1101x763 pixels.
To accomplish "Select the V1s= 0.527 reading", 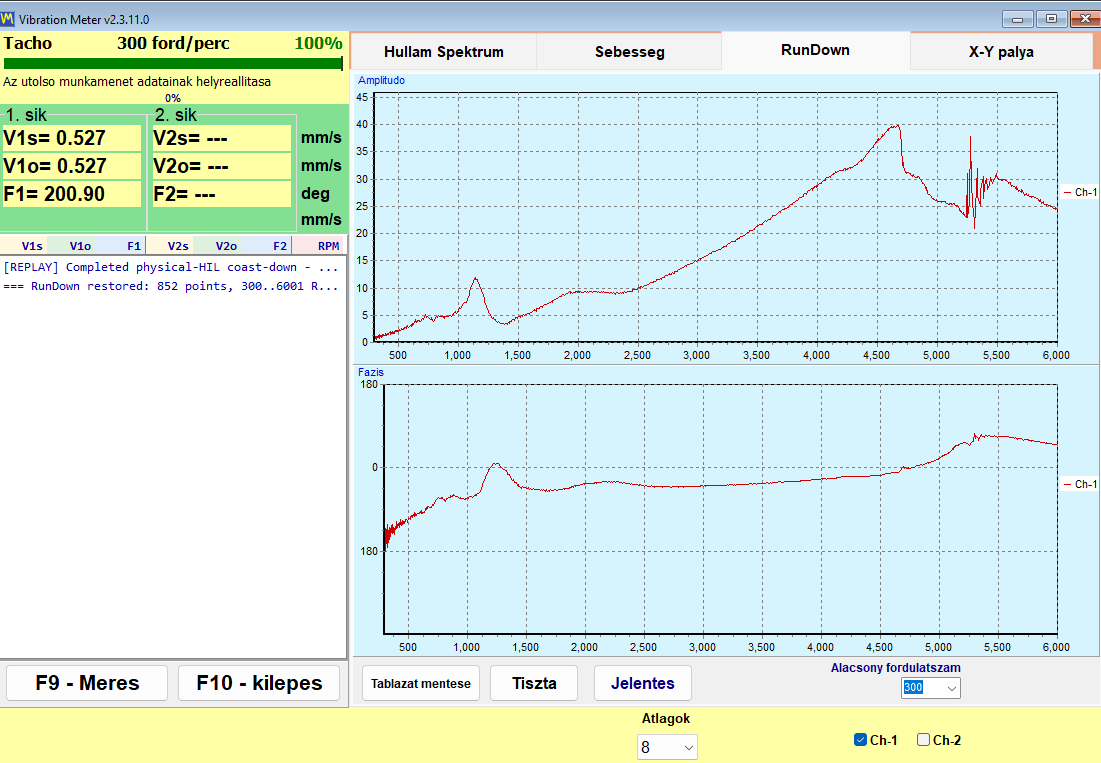I will coord(72,138).
